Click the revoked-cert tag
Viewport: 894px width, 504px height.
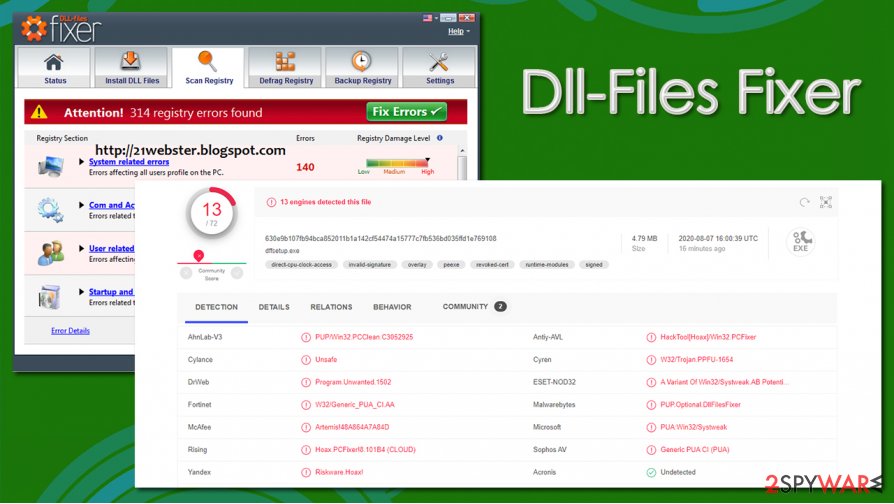[x=493, y=265]
